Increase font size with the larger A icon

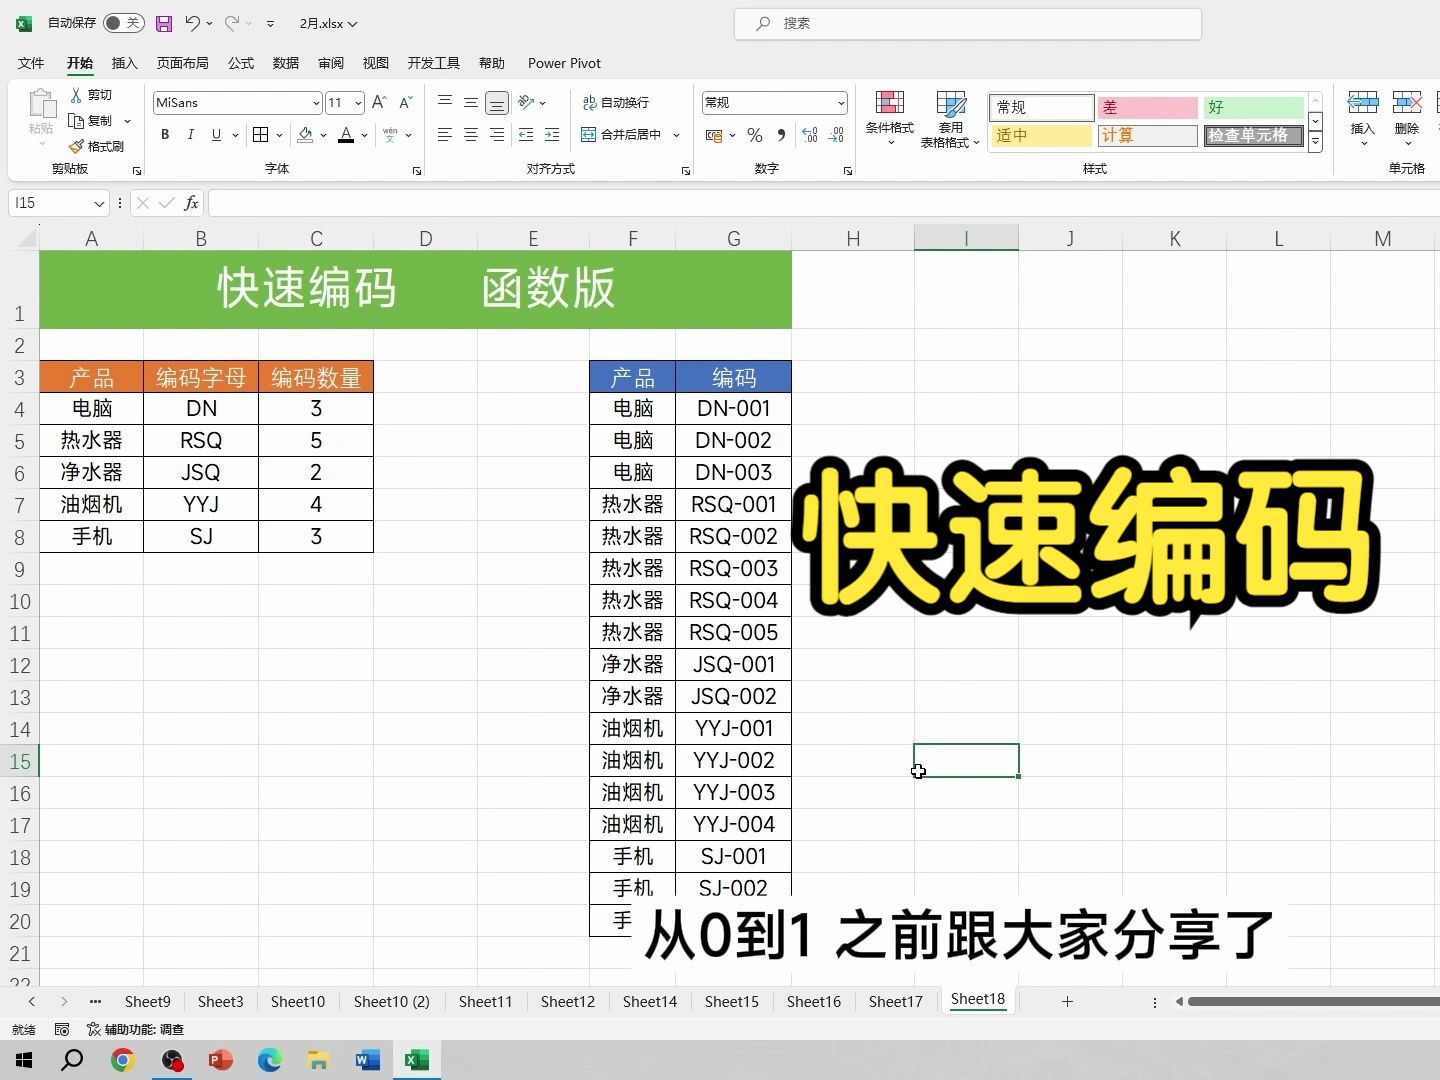click(x=379, y=102)
